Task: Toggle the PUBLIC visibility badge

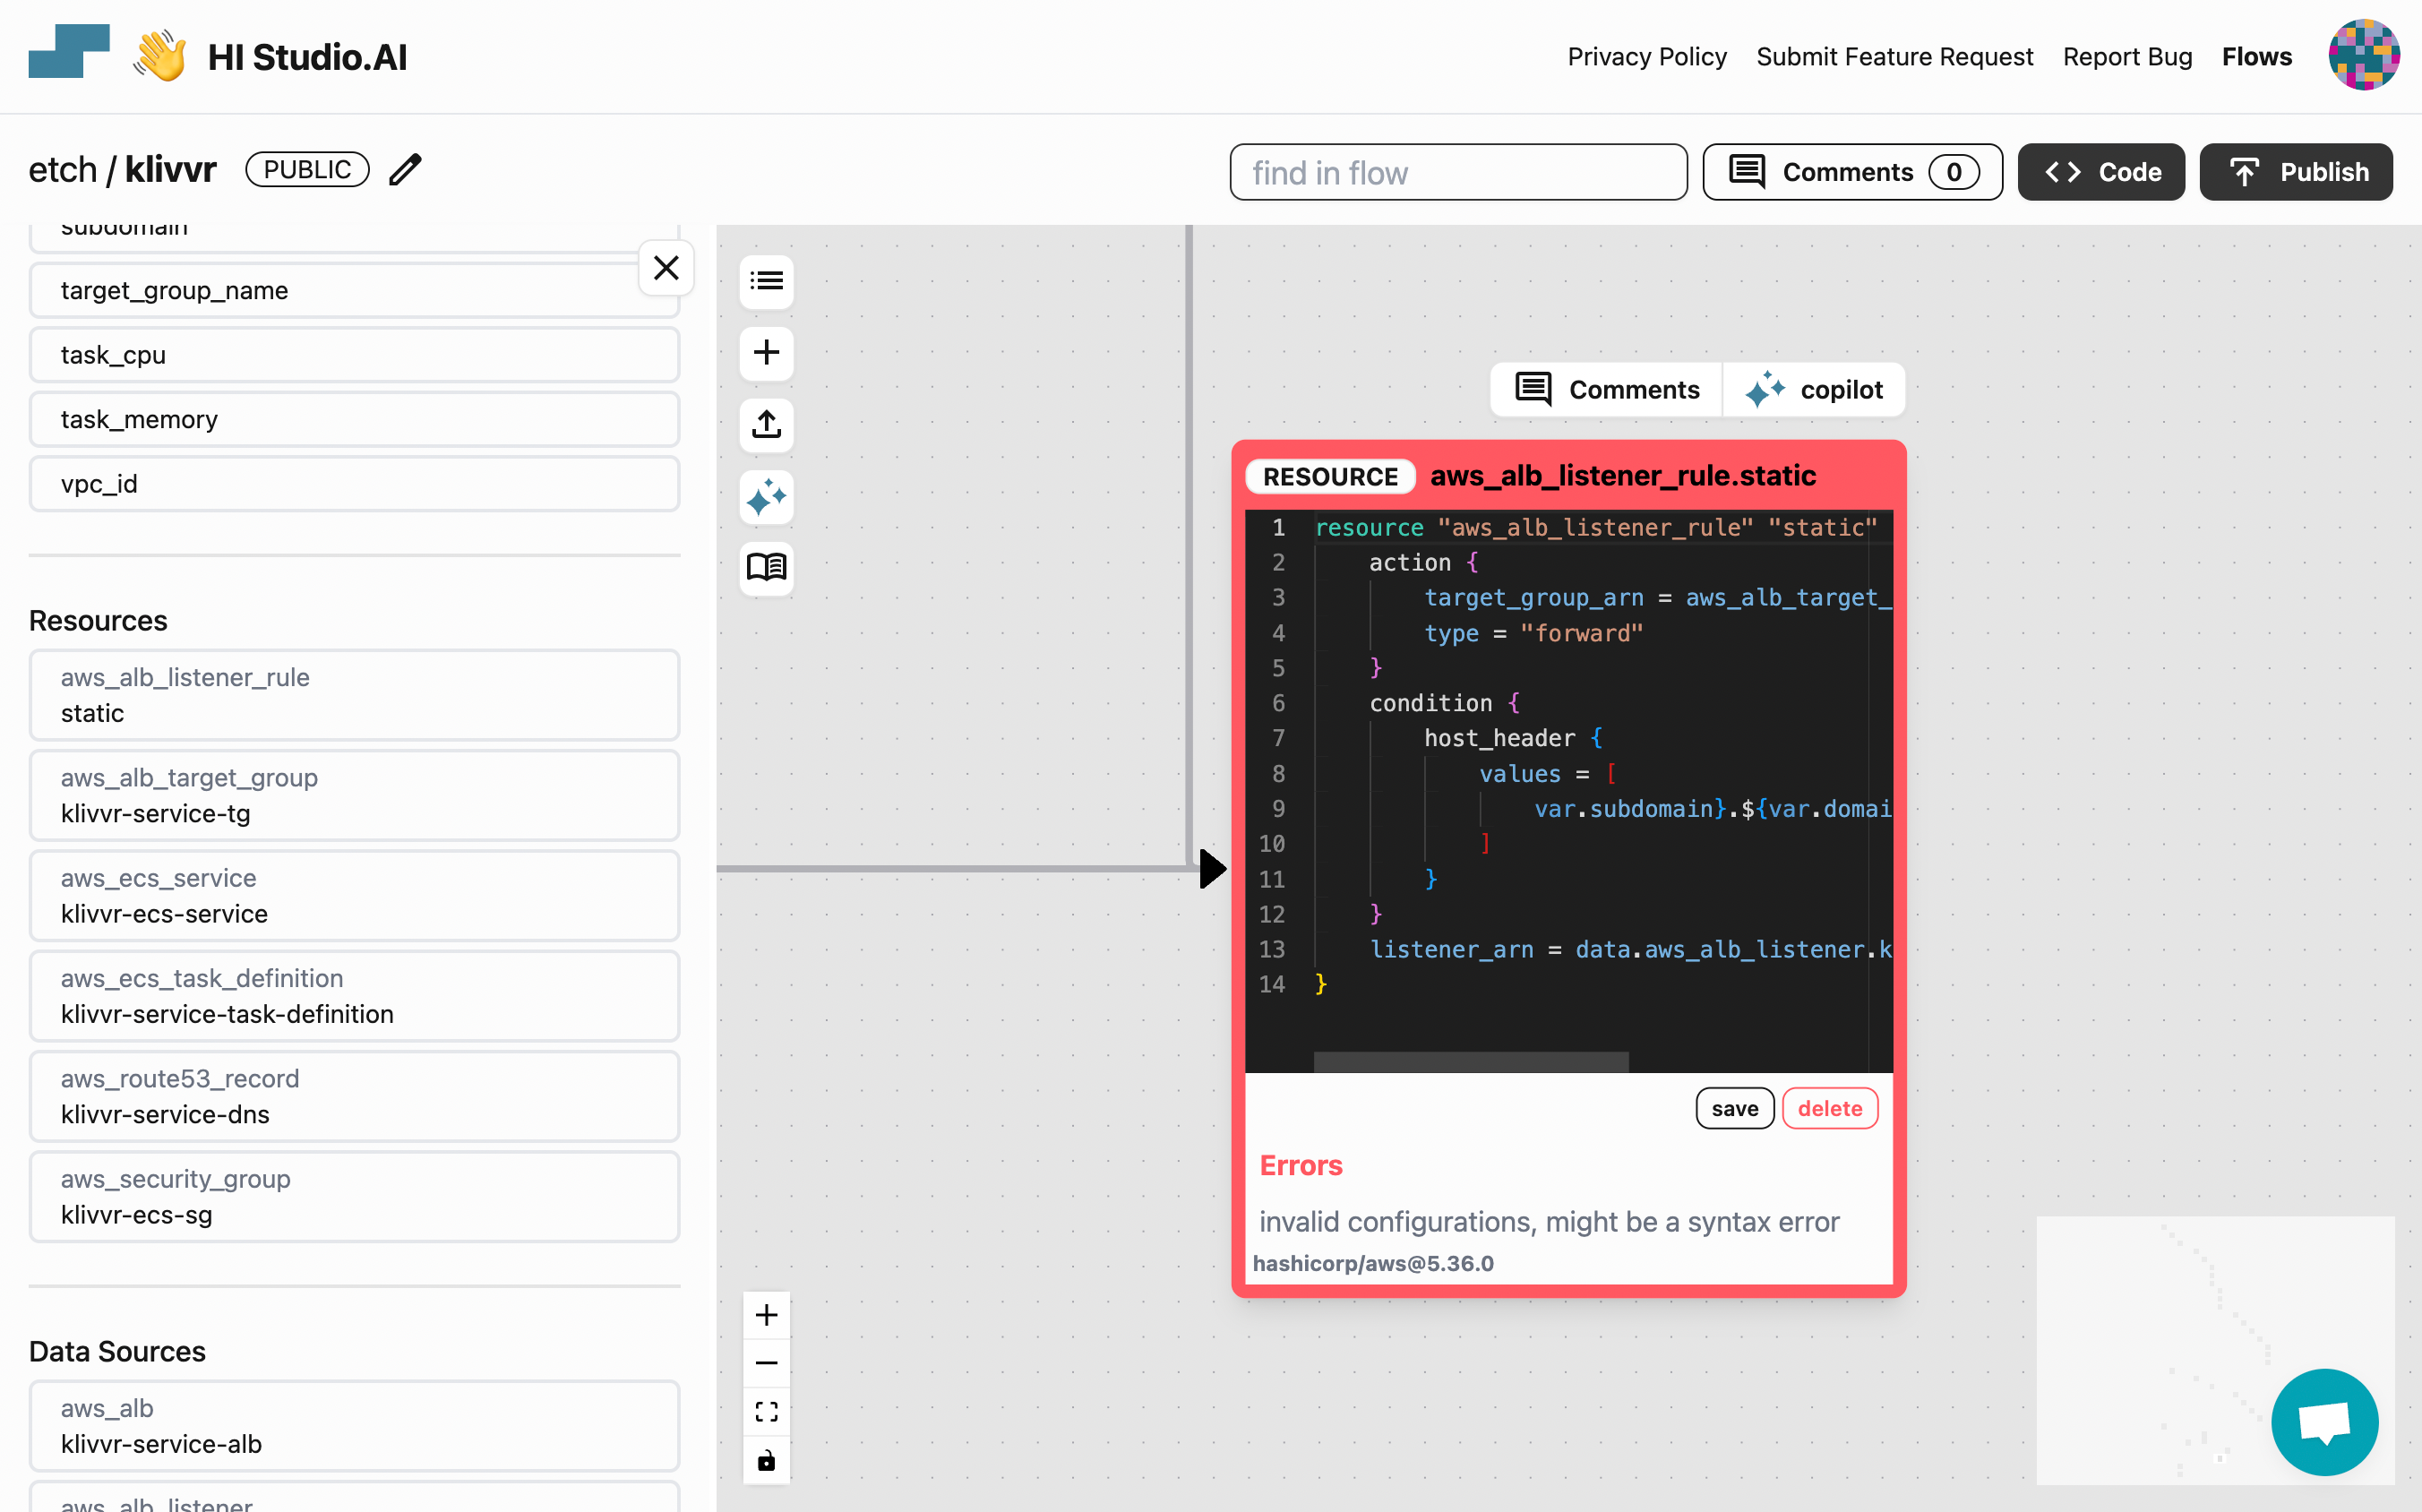Action: pos(305,168)
